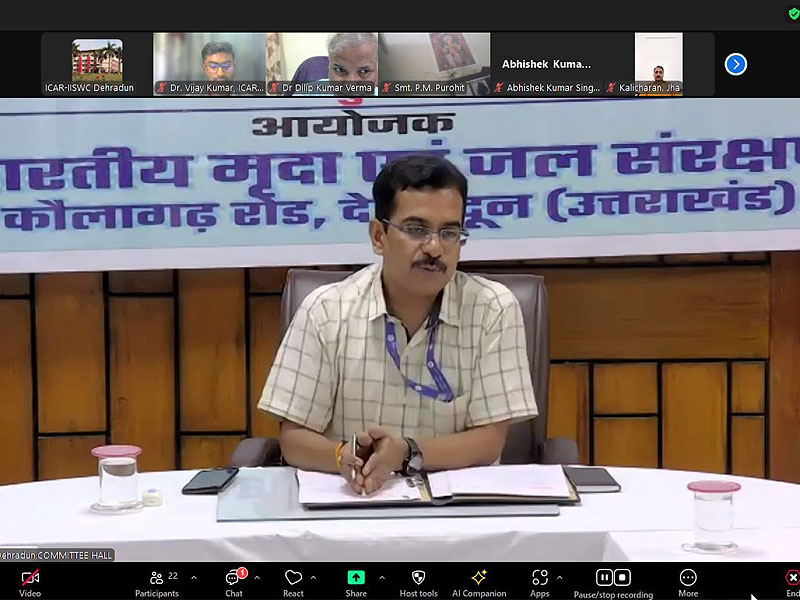Expand the Apps options caret

tap(558, 577)
